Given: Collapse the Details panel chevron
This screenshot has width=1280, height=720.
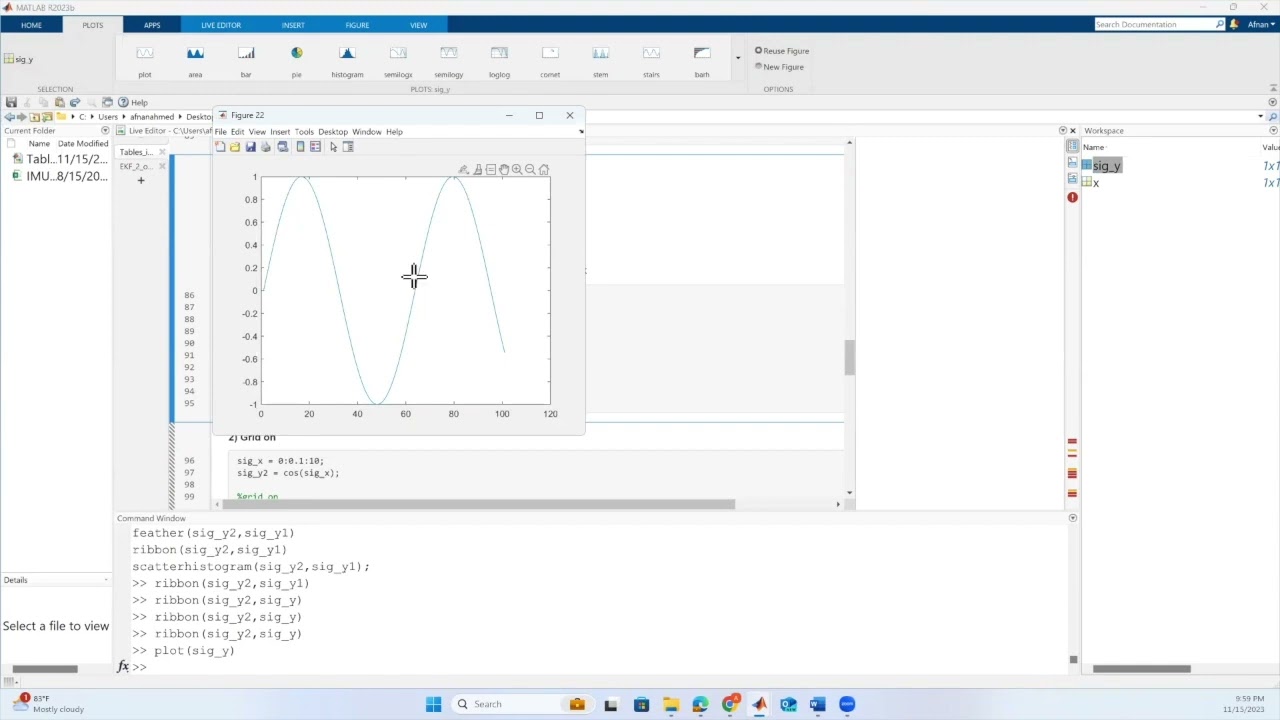Looking at the screenshot, I should tap(106, 580).
